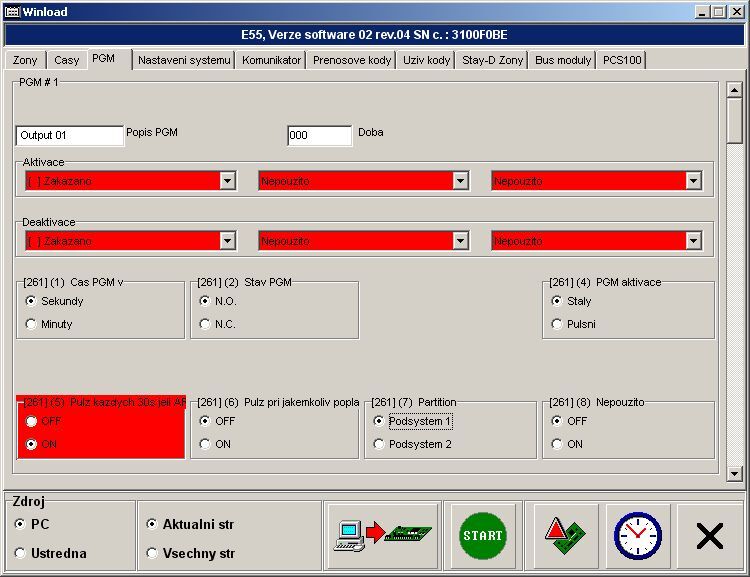This screenshot has width=750, height=577.
Task: Set source to Ustredna
Action: [21, 553]
